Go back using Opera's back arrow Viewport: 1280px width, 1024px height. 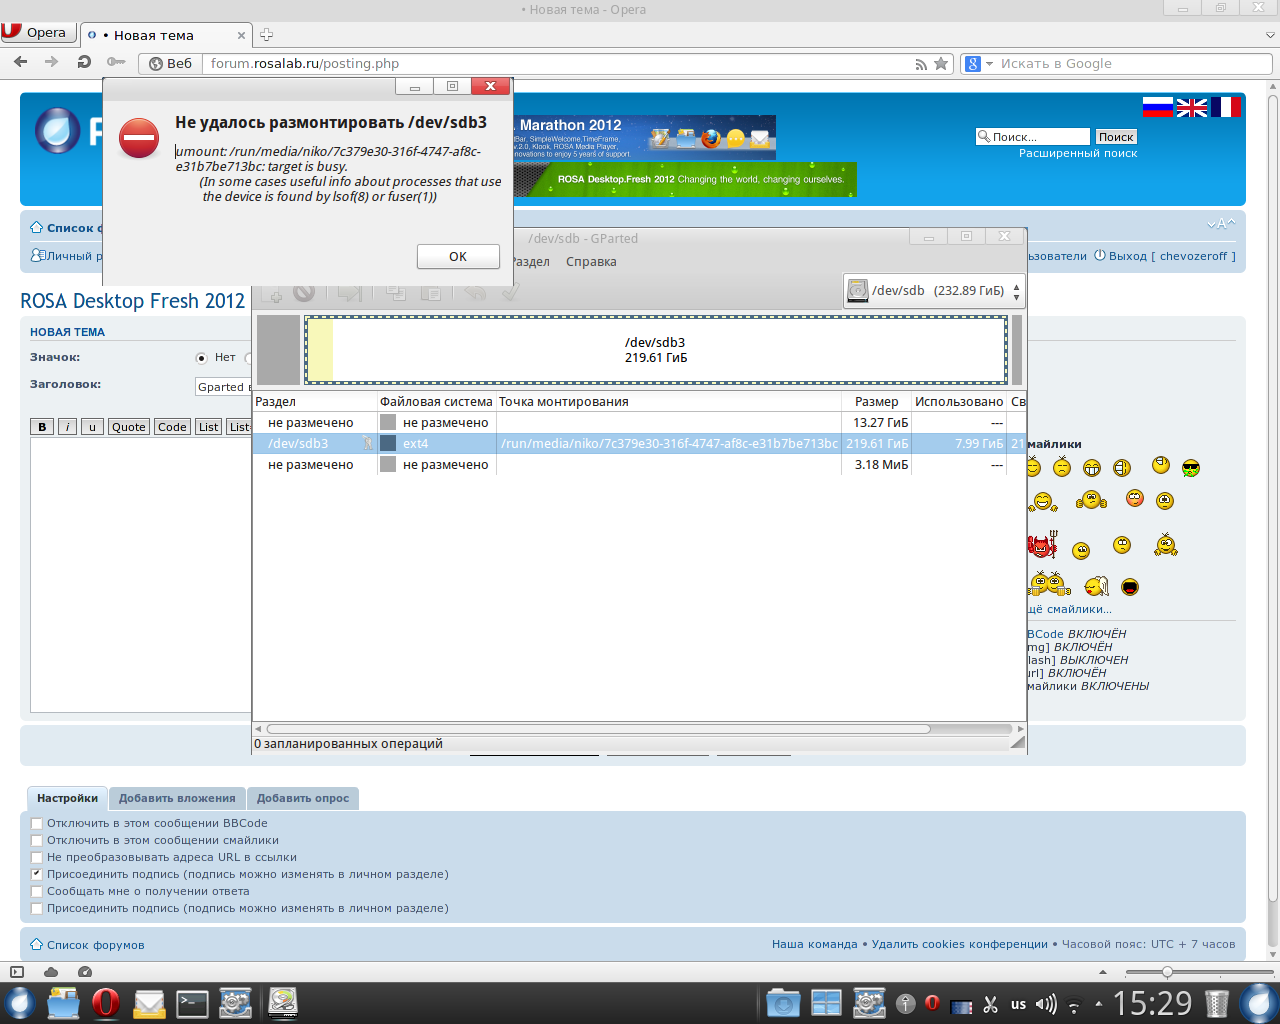(20, 62)
